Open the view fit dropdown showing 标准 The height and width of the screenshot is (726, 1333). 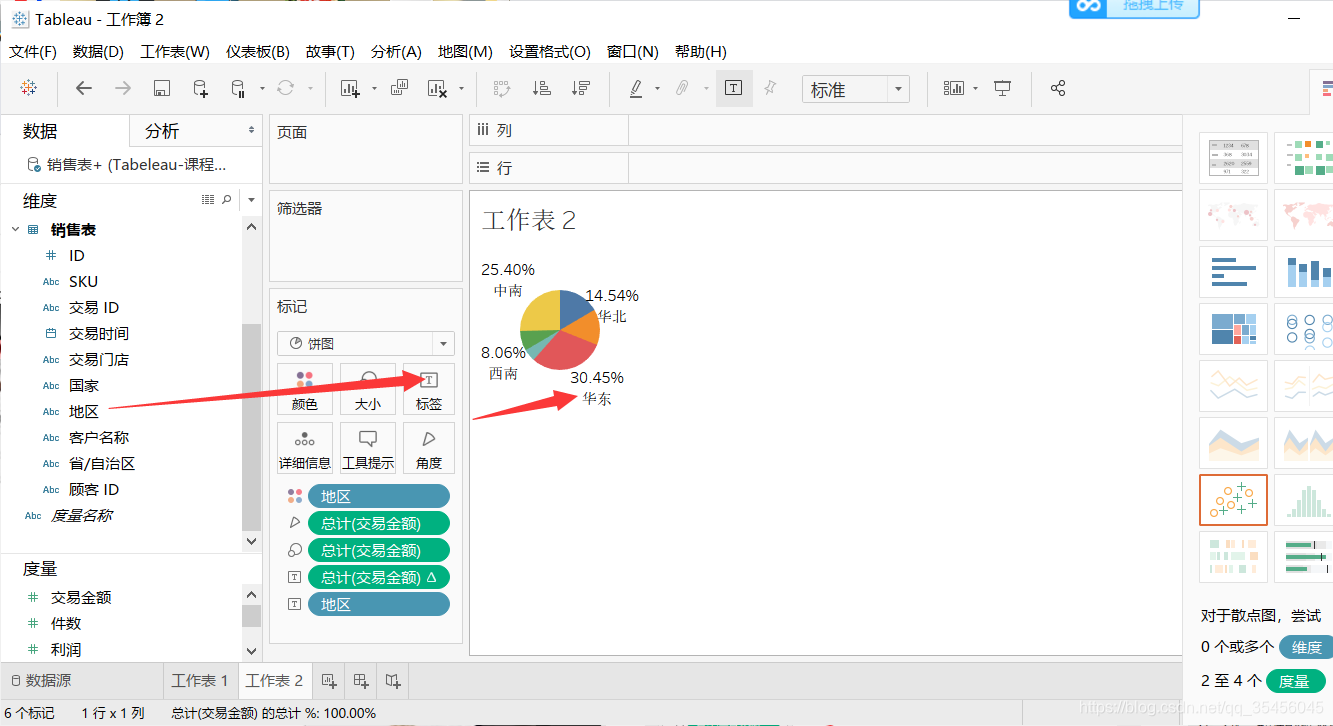point(856,89)
